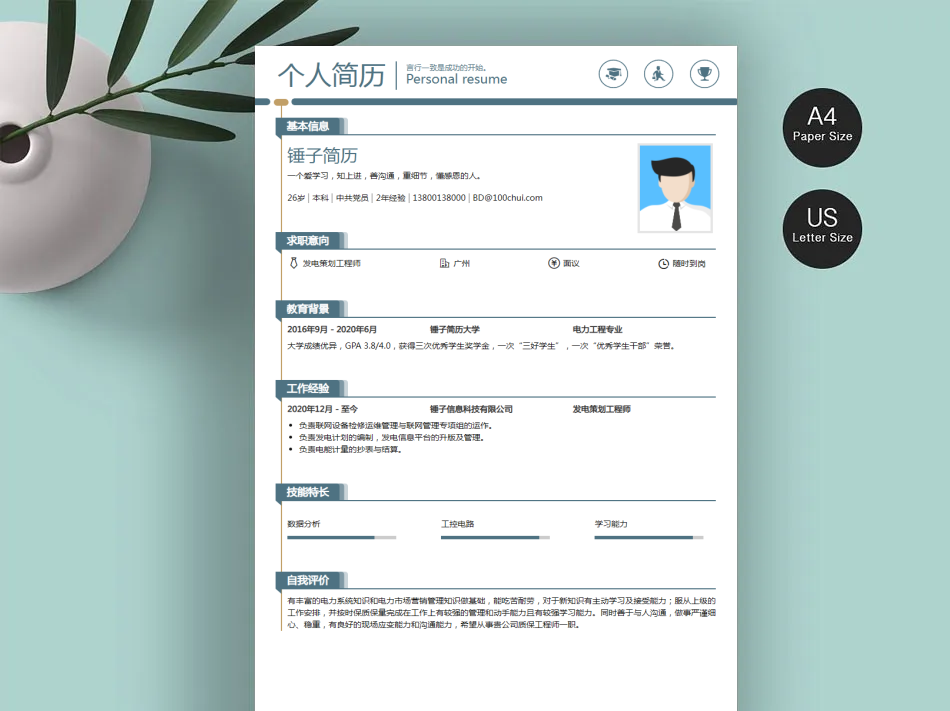Click the bullet starting 负责电能计量
The height and width of the screenshot is (711, 950).
click(350, 449)
